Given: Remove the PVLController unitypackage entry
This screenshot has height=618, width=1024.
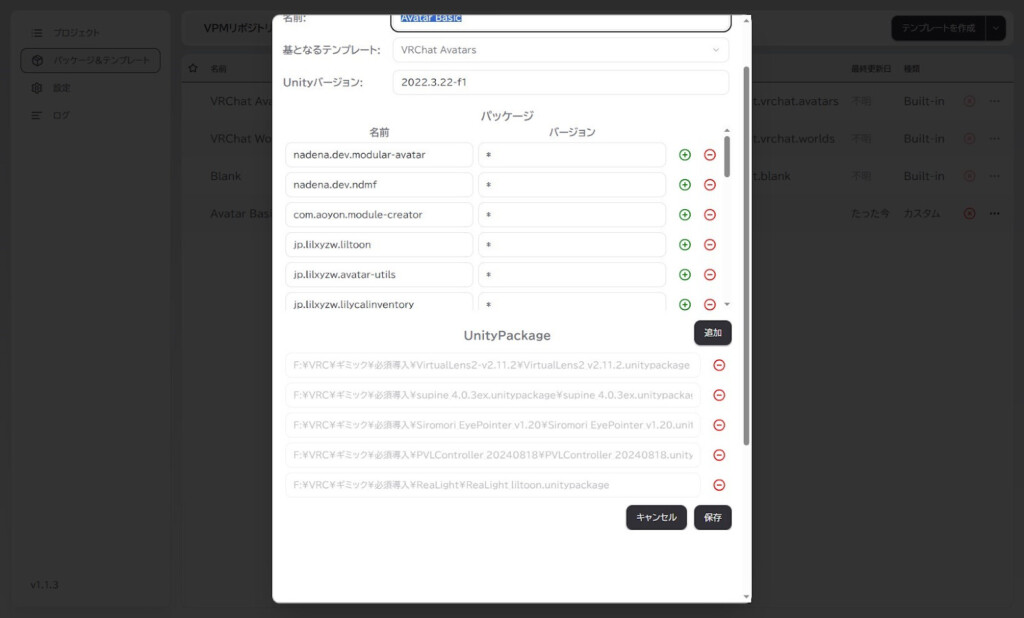Looking at the screenshot, I should tap(718, 455).
